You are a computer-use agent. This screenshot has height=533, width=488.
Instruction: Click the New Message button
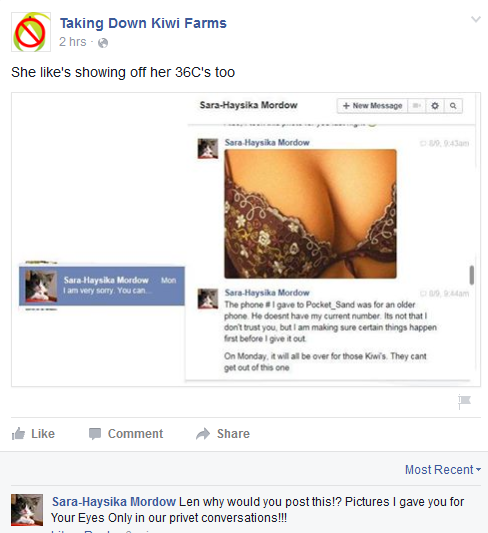click(x=372, y=106)
